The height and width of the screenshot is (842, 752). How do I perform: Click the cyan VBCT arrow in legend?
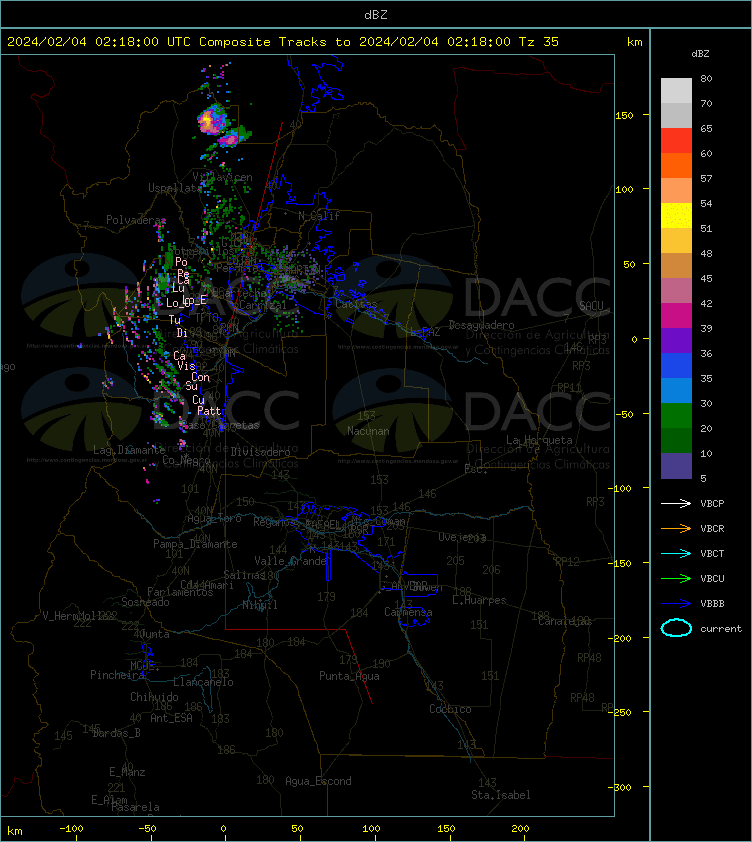(676, 553)
